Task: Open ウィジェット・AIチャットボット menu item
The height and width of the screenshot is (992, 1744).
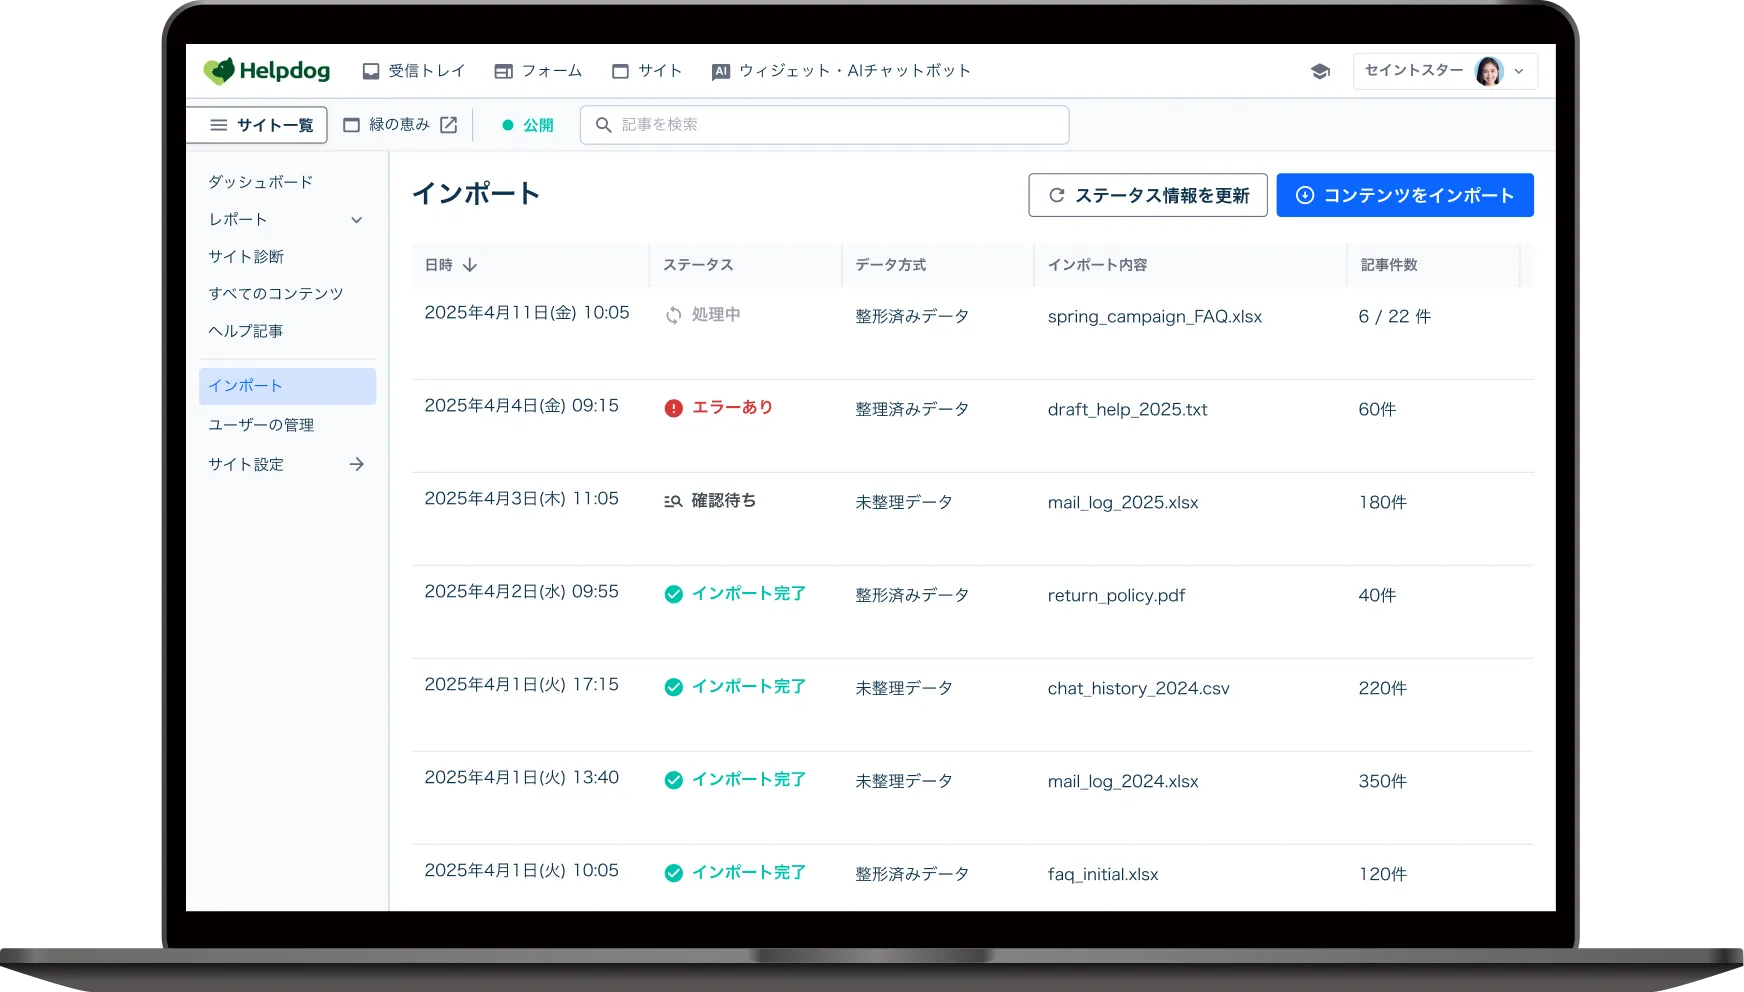Action: tap(841, 71)
